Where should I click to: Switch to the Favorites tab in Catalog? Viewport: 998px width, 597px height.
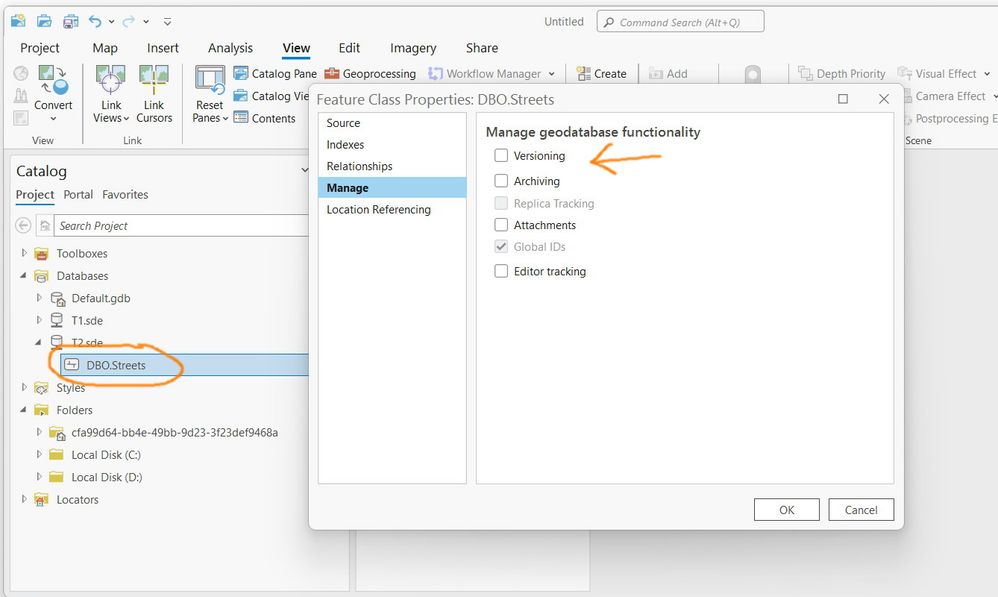[x=125, y=195]
